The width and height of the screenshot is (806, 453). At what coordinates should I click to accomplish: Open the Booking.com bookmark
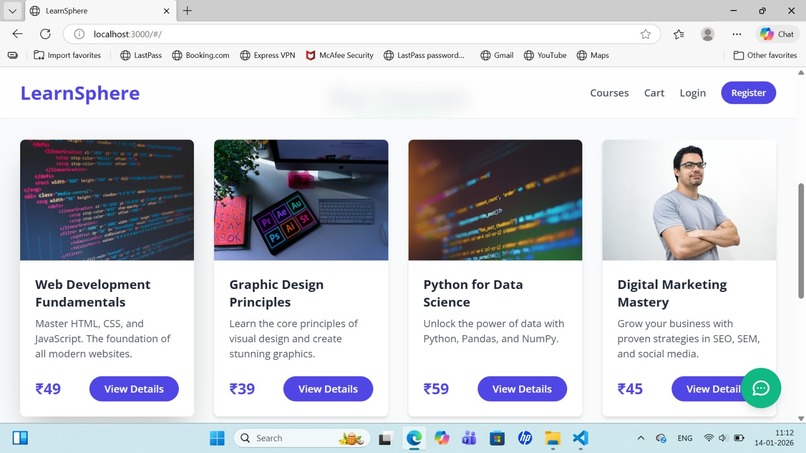200,55
